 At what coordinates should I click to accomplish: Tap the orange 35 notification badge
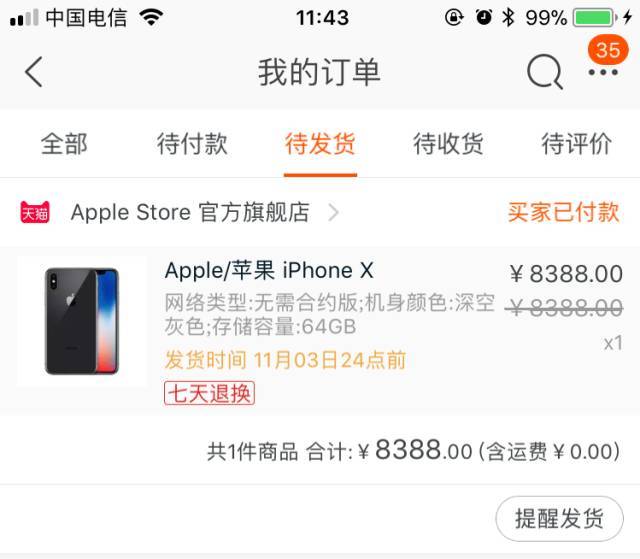point(608,50)
